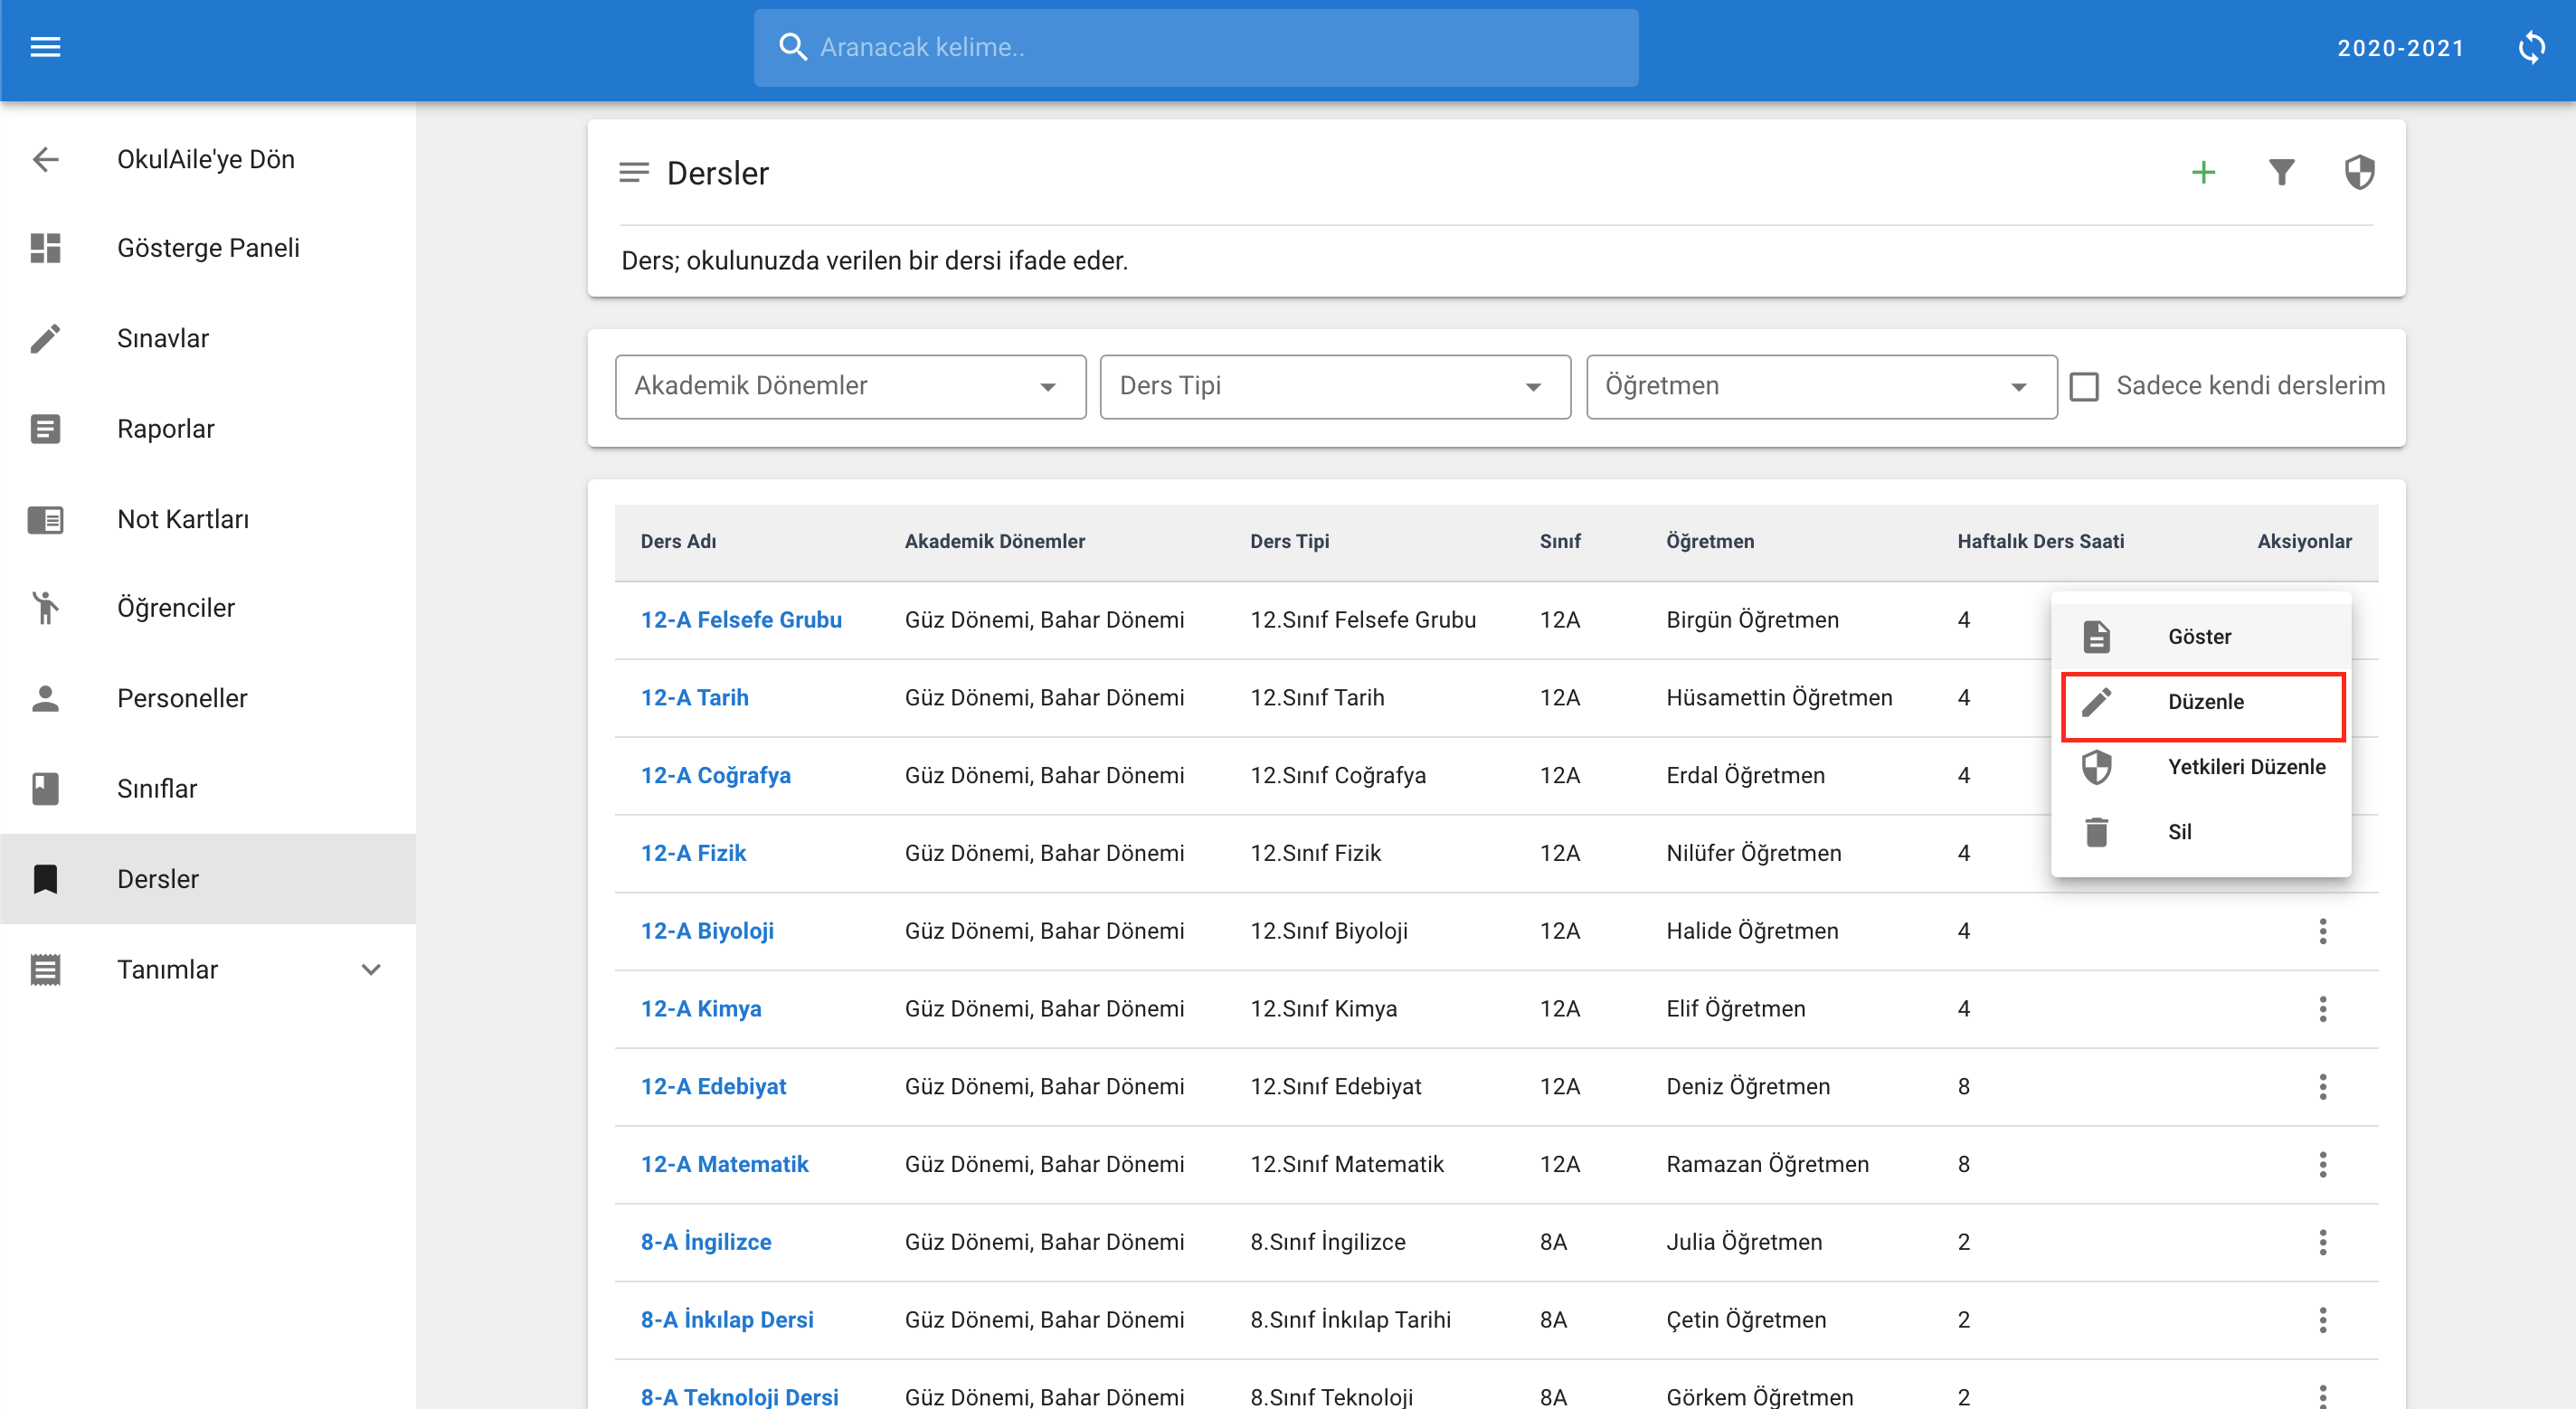The width and height of the screenshot is (2576, 1409).
Task: Click the back arrow beside OkulAile'ye Dön
Action: coord(45,159)
